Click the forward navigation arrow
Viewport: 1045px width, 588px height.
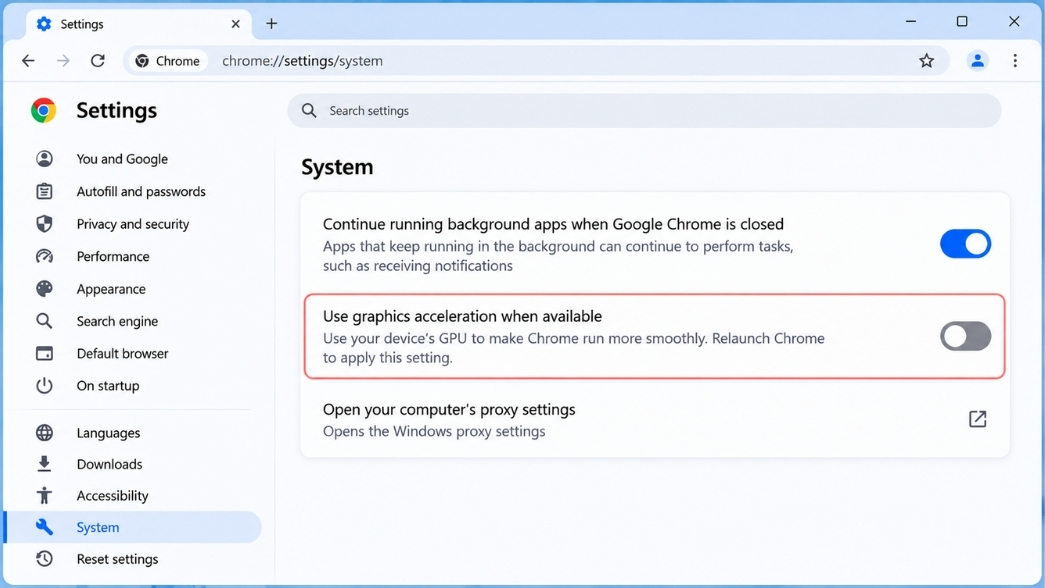(63, 61)
